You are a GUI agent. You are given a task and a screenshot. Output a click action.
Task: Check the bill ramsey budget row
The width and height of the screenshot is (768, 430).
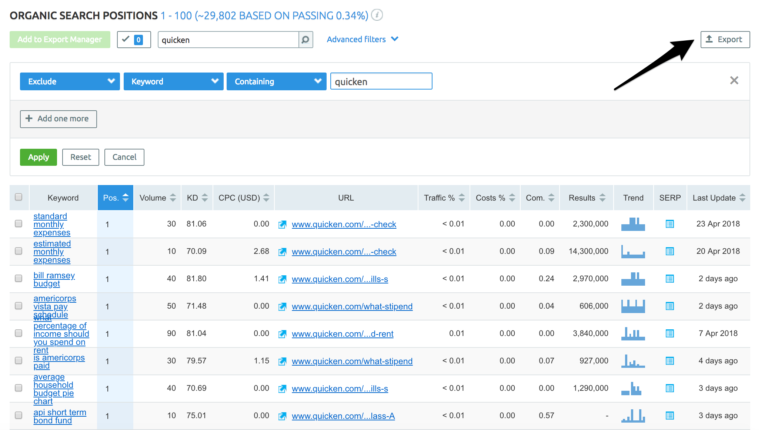click(19, 278)
